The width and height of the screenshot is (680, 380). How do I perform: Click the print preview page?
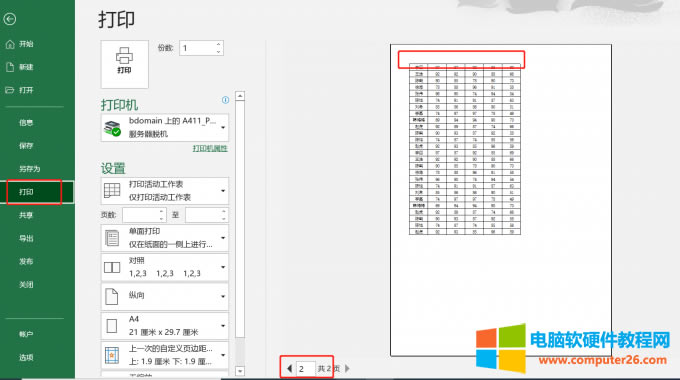pos(501,200)
